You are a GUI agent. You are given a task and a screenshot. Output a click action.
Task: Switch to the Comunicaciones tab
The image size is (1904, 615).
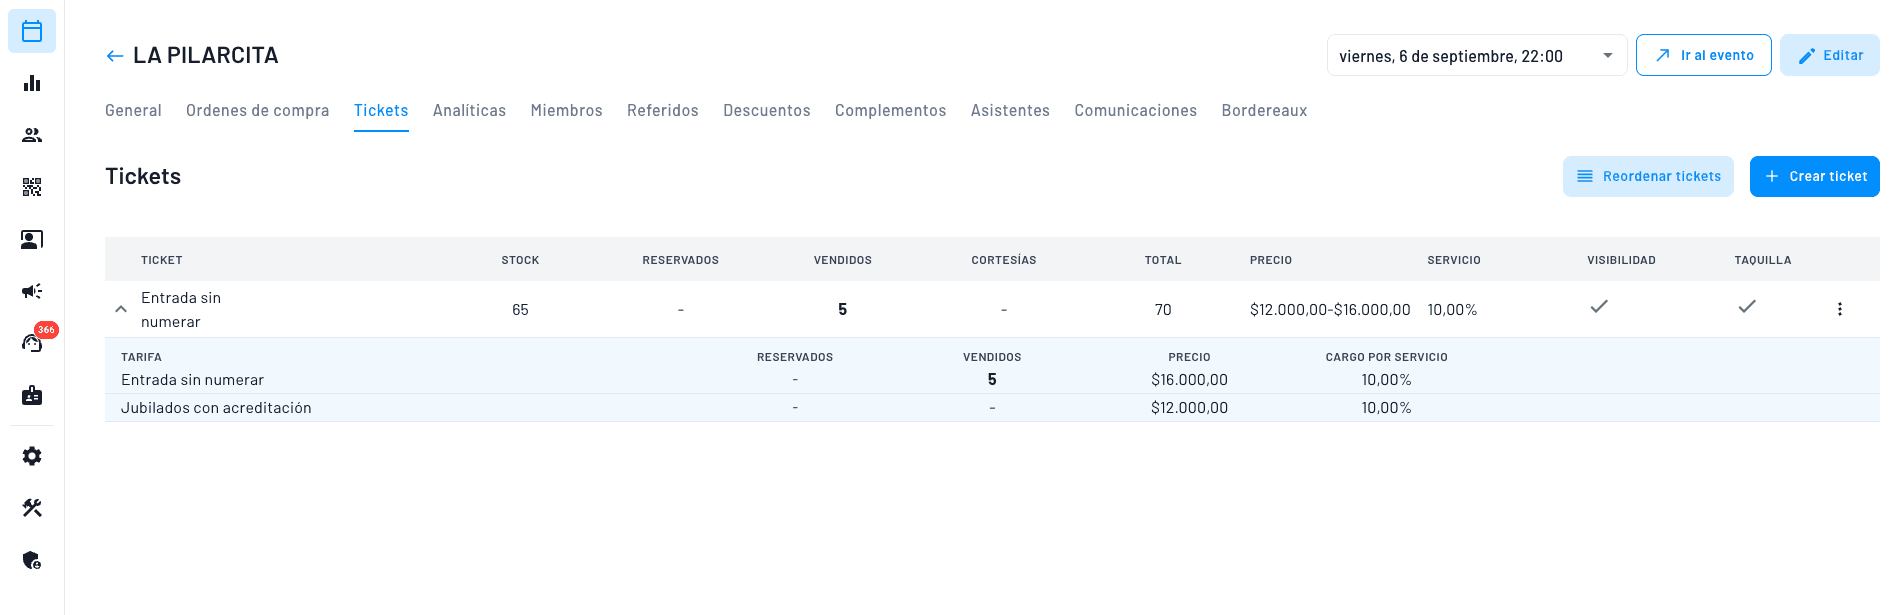tap(1135, 111)
